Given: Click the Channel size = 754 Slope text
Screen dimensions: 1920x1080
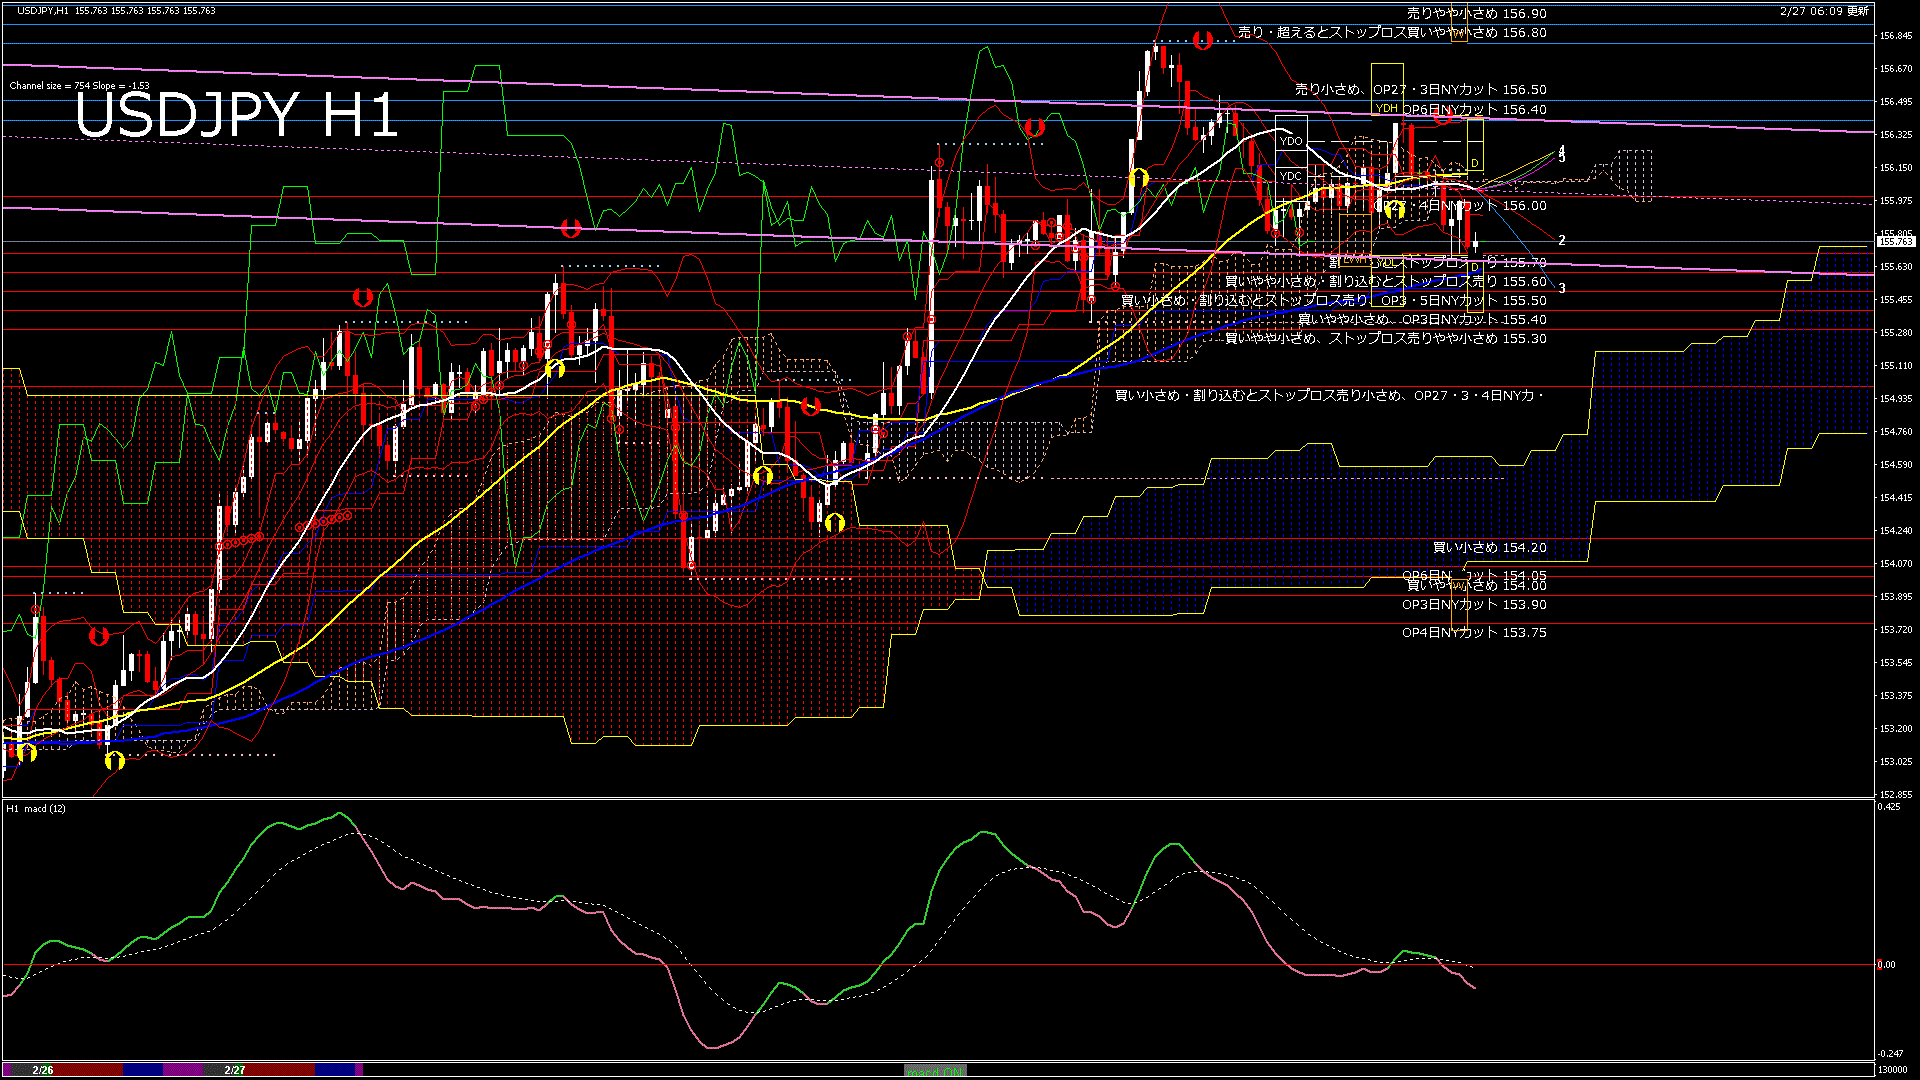Looking at the screenshot, I should (x=80, y=86).
